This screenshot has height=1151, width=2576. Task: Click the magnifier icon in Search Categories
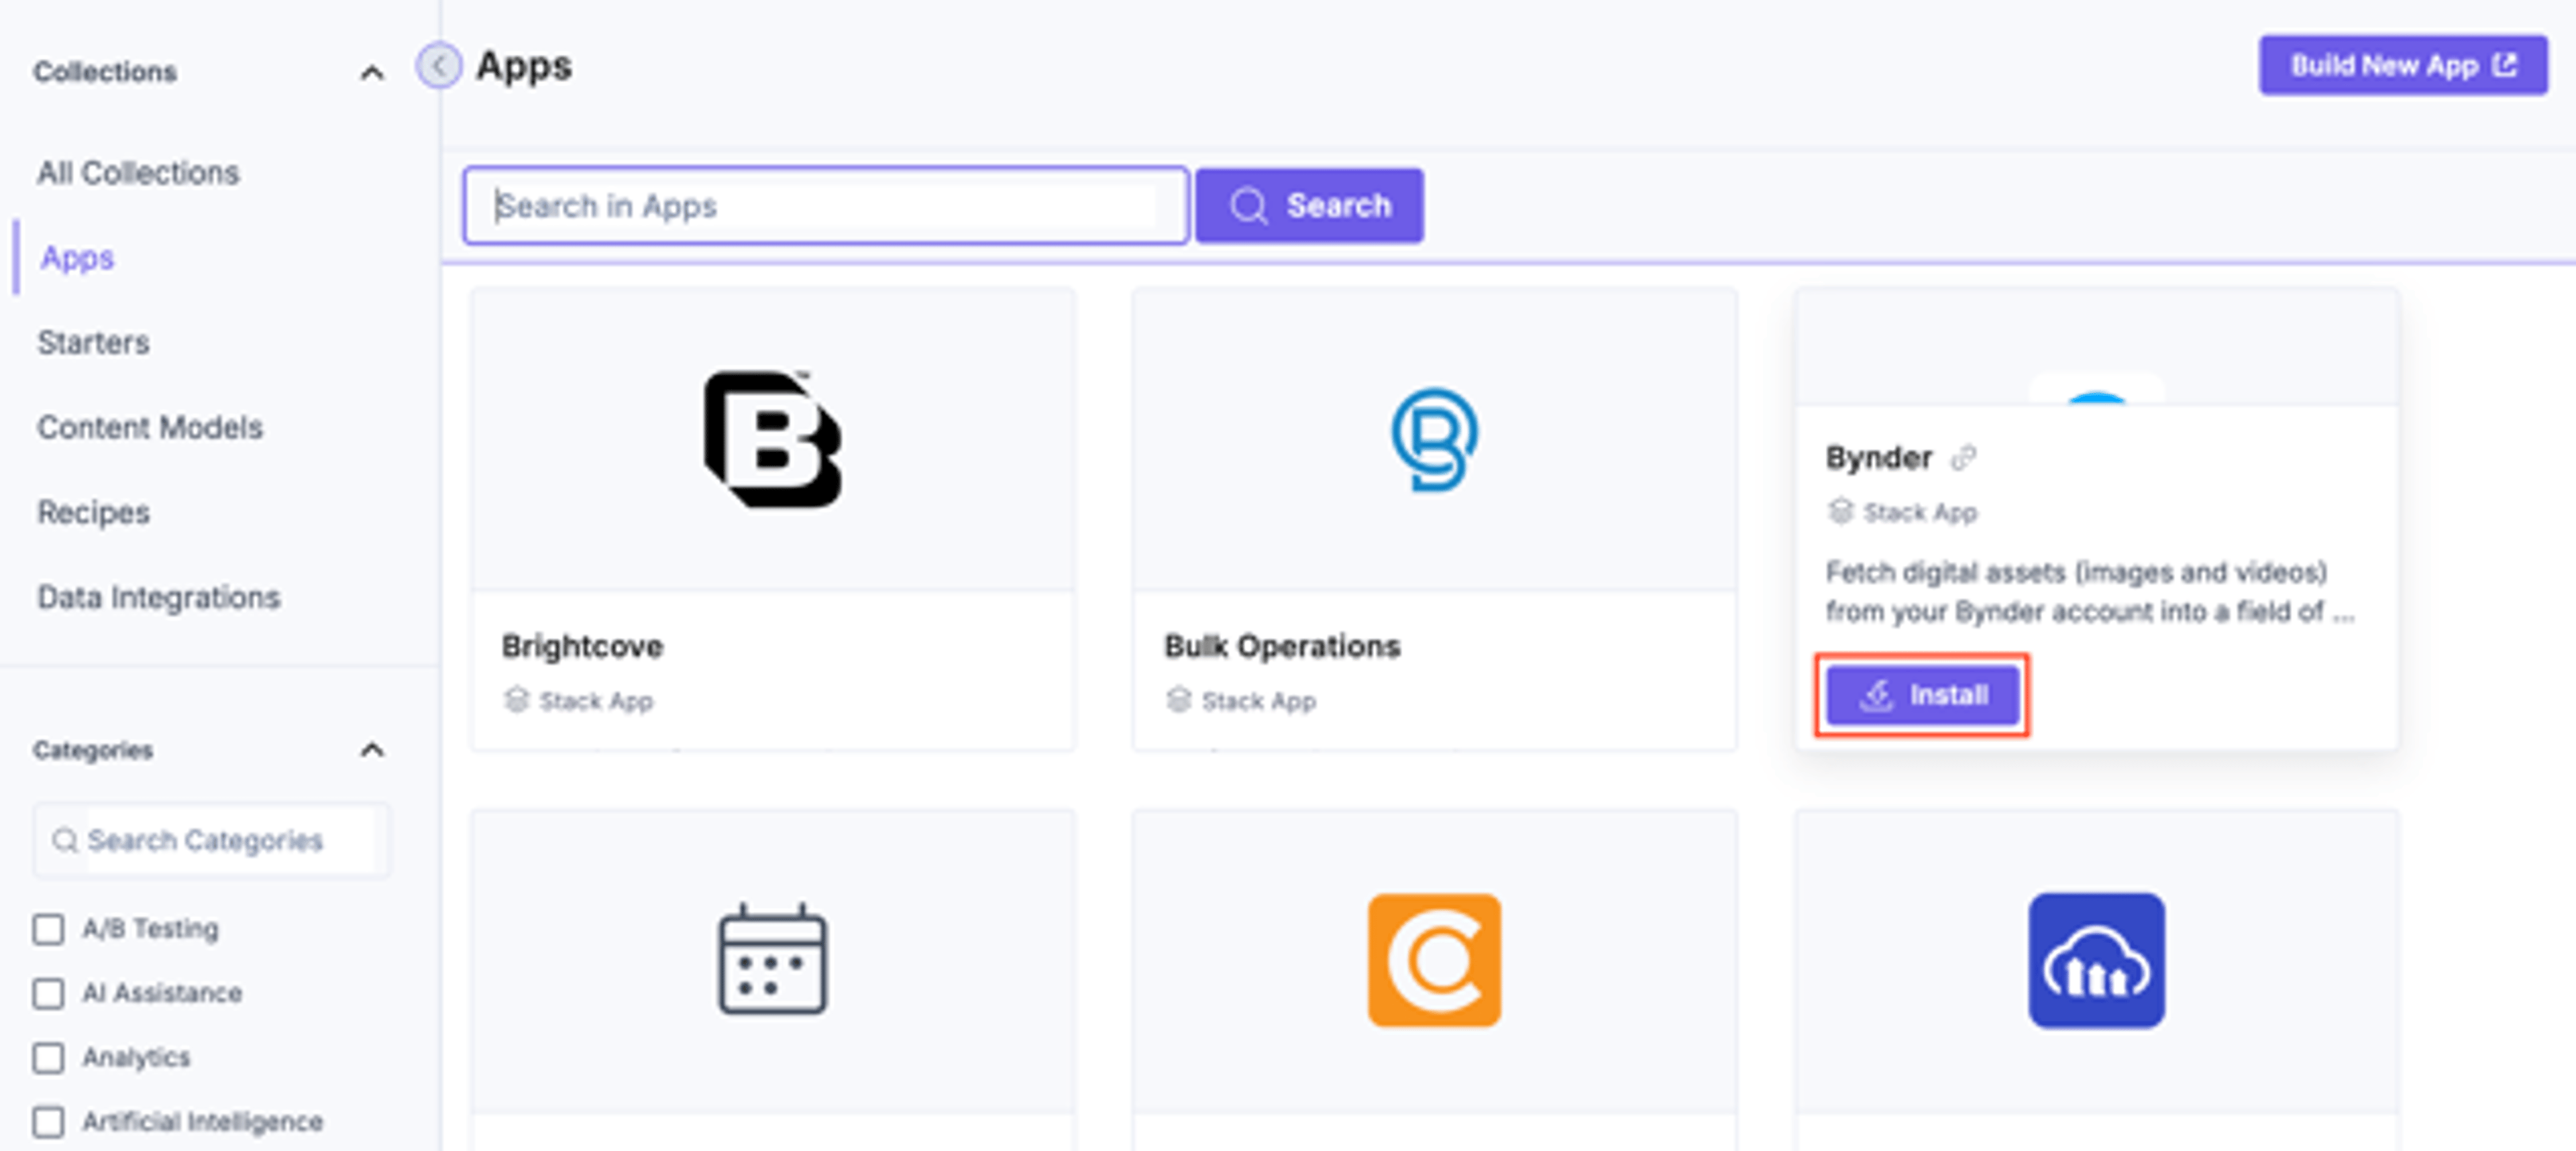65,841
